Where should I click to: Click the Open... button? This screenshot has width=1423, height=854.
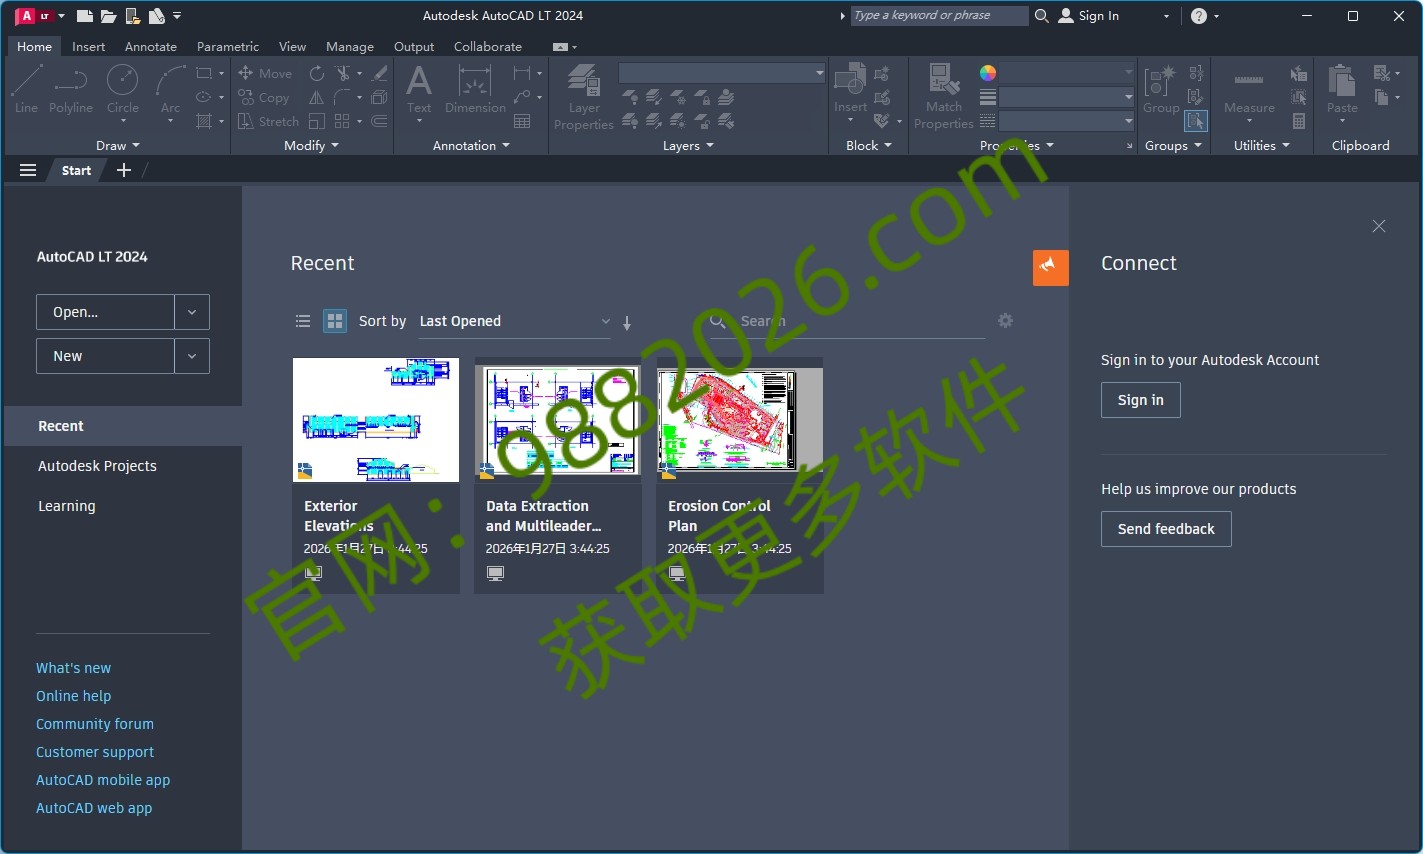point(105,312)
